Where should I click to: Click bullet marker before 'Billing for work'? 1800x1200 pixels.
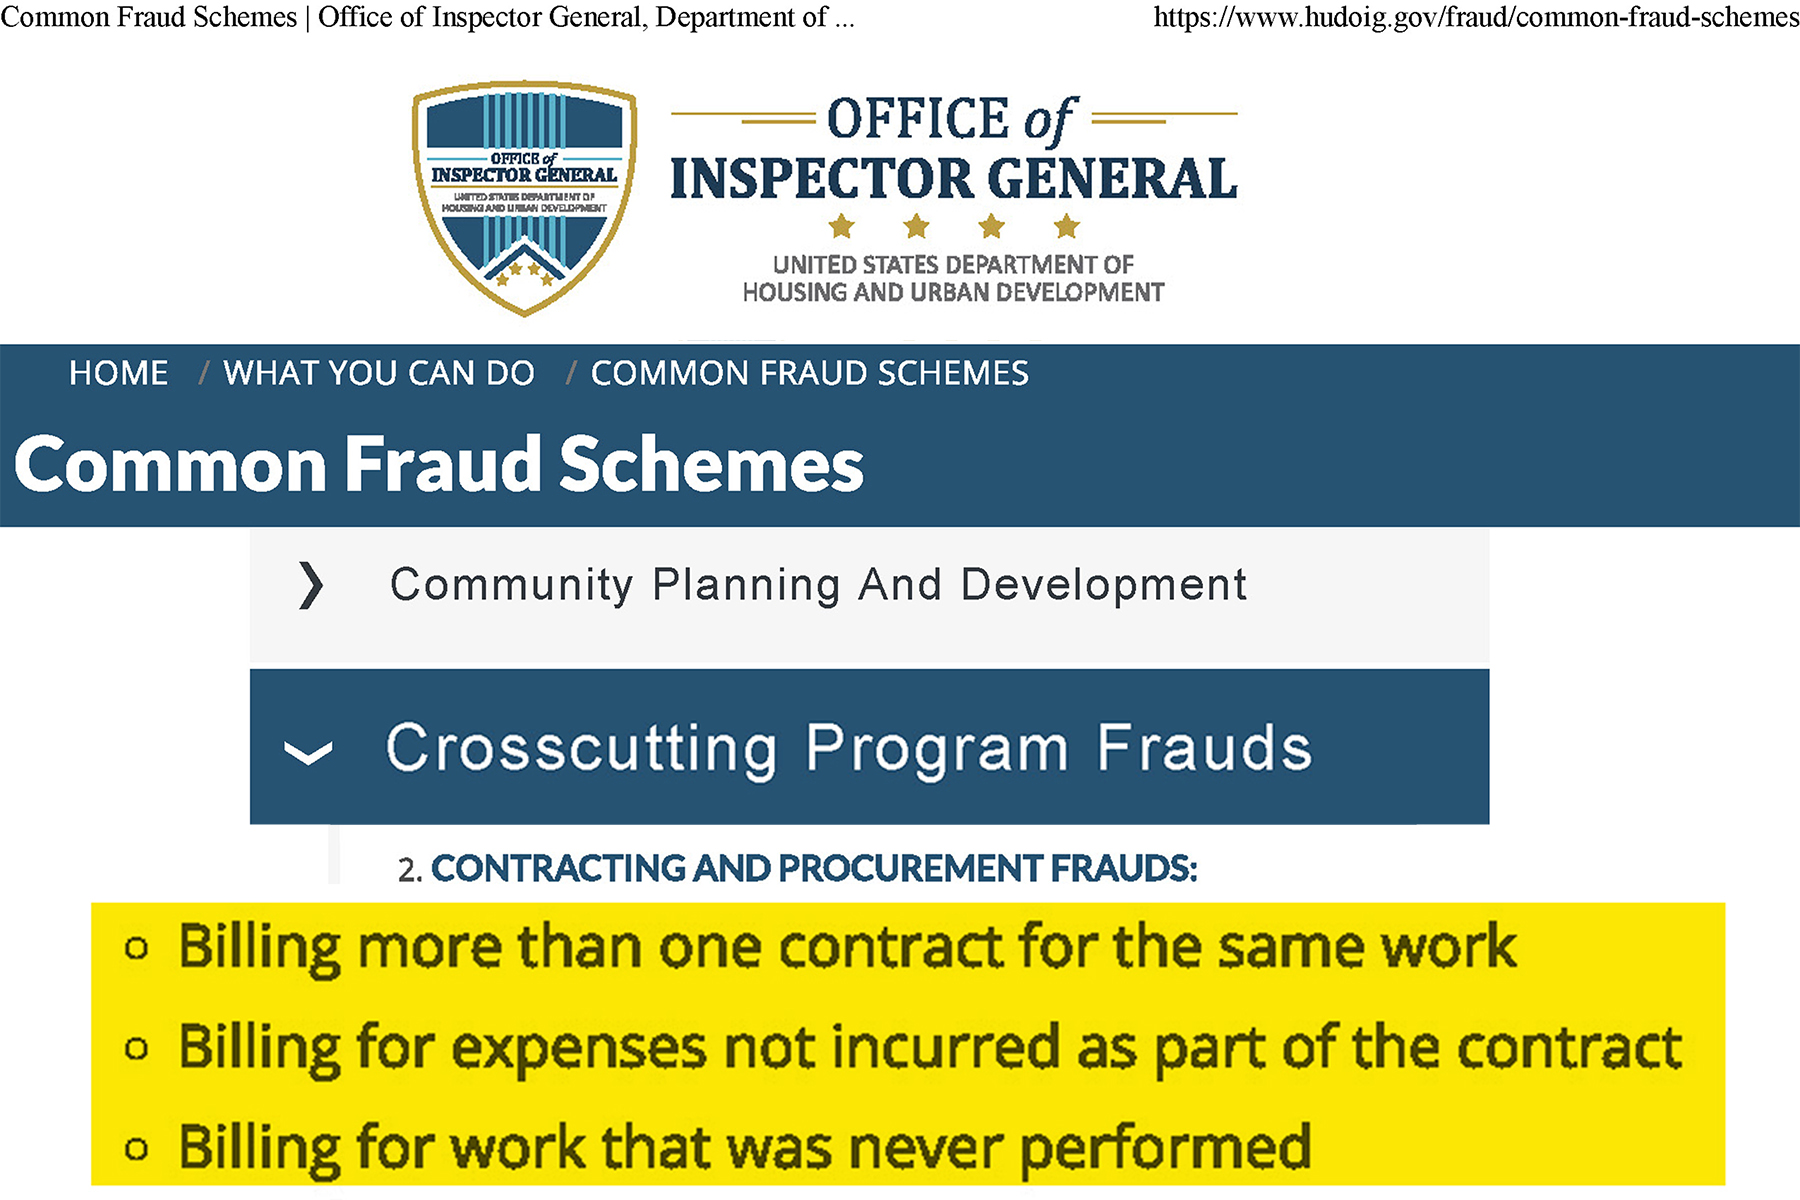click(137, 1149)
